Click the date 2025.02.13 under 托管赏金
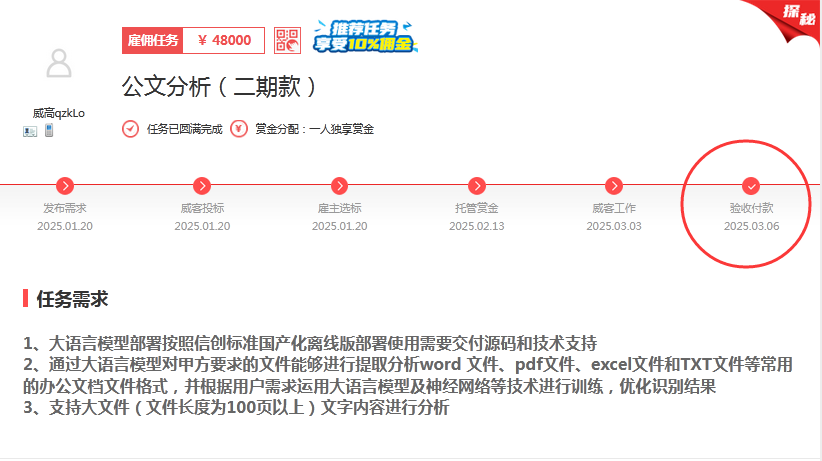Image resolution: width=822 pixels, height=461 pixels. coord(477,226)
